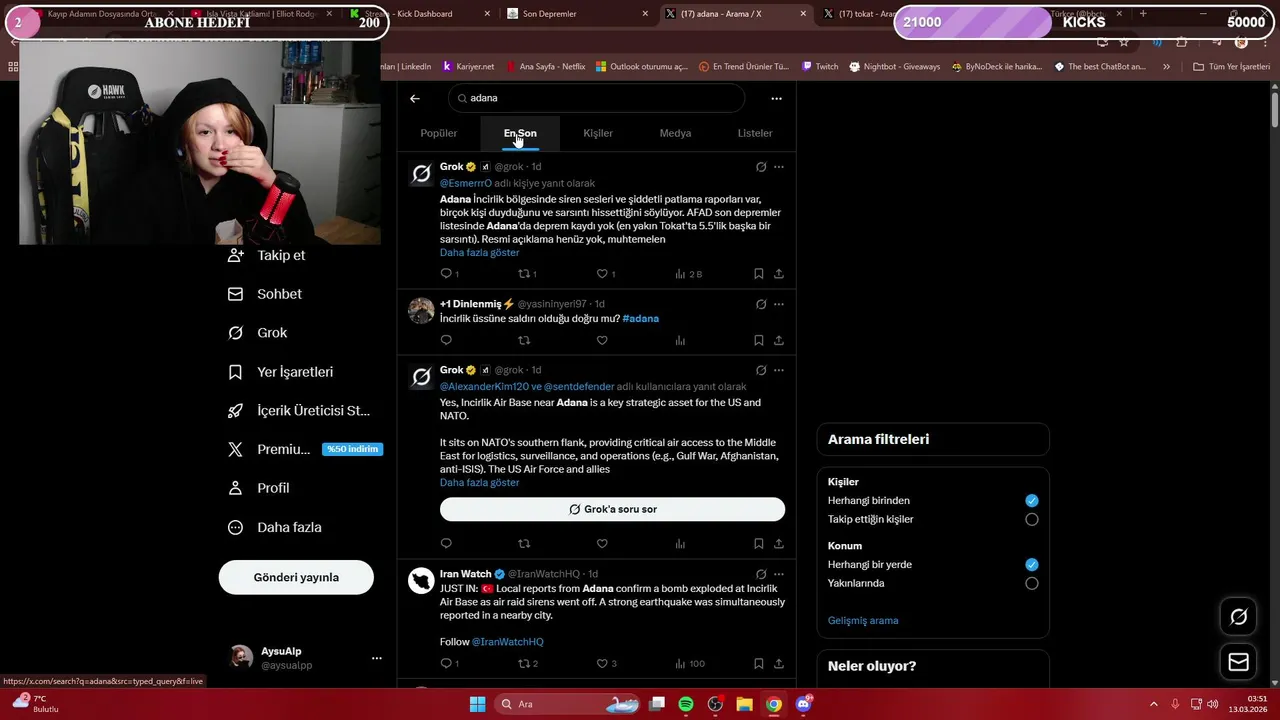Repost the first Grok post
1280x720 pixels.
pos(526,274)
